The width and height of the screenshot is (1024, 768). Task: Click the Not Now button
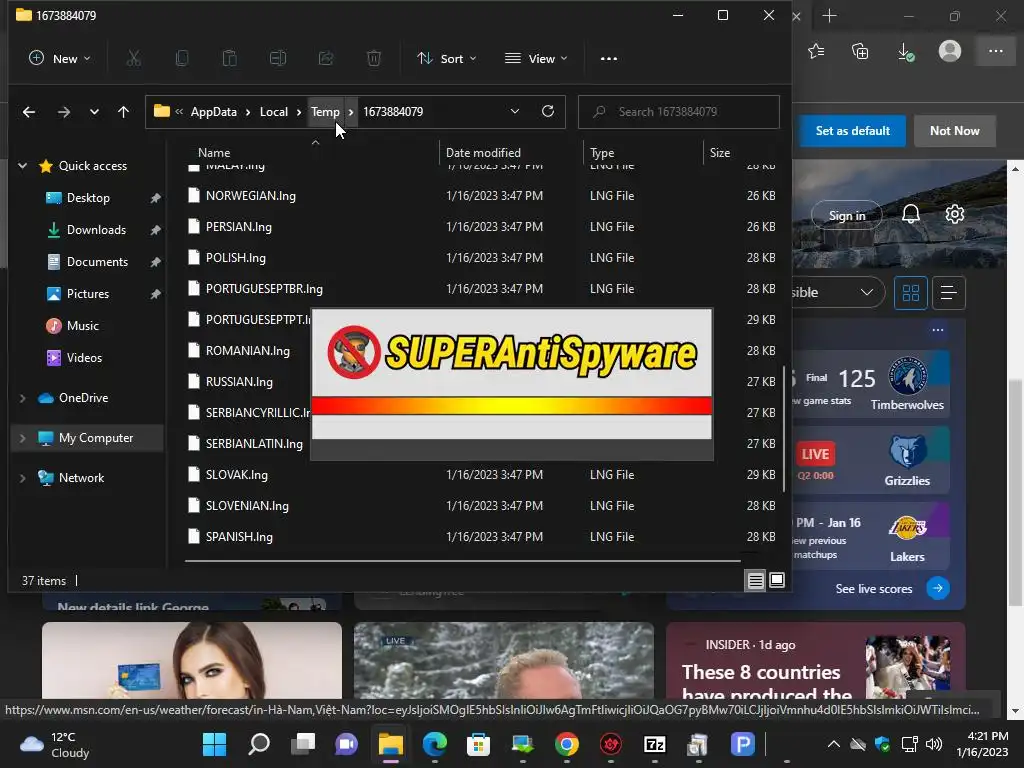point(954,131)
